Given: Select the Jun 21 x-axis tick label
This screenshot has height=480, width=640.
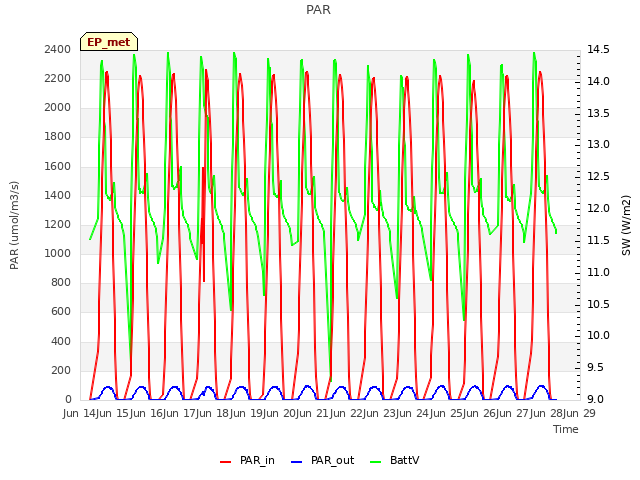Looking at the screenshot, I should tap(315, 413).
